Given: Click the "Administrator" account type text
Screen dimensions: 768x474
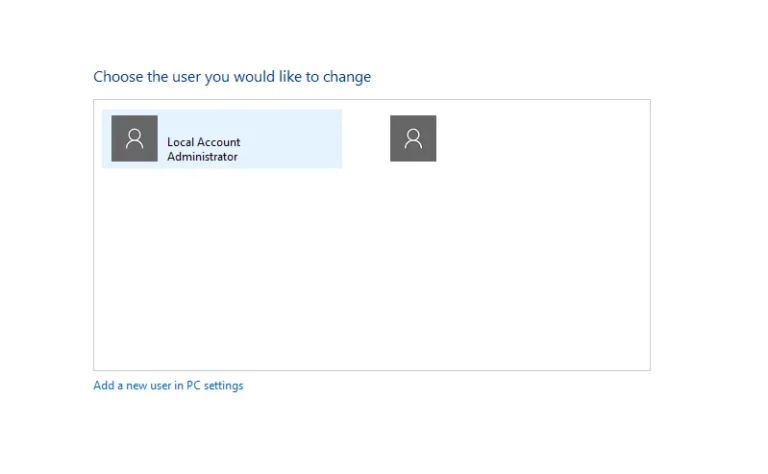Looking at the screenshot, I should click(202, 157).
